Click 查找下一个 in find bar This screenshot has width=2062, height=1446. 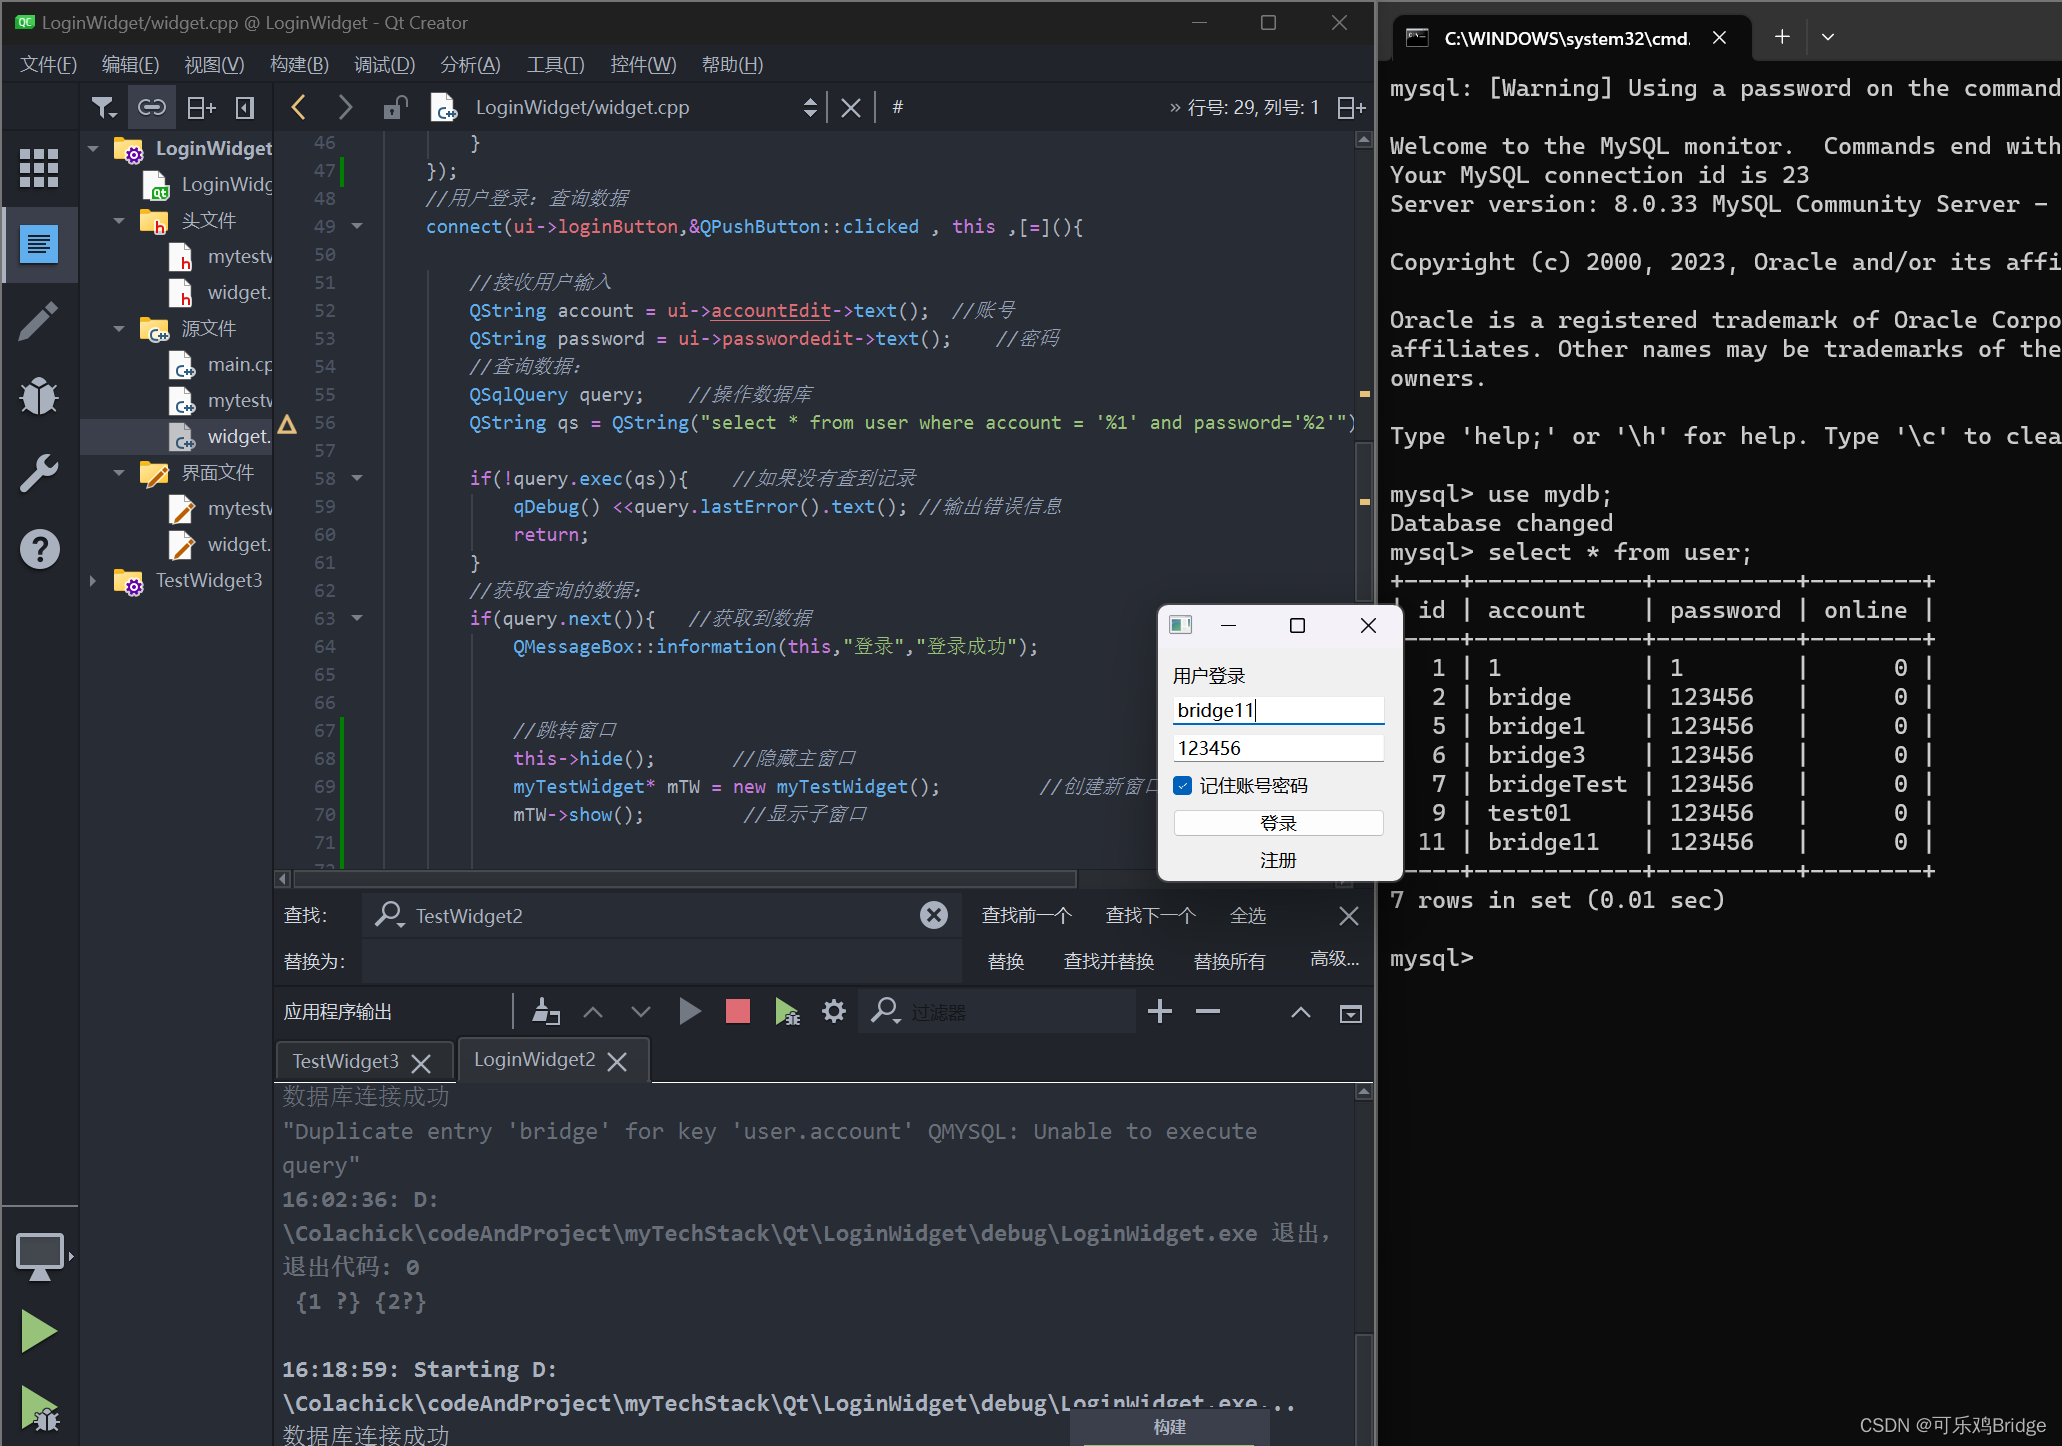(1150, 915)
